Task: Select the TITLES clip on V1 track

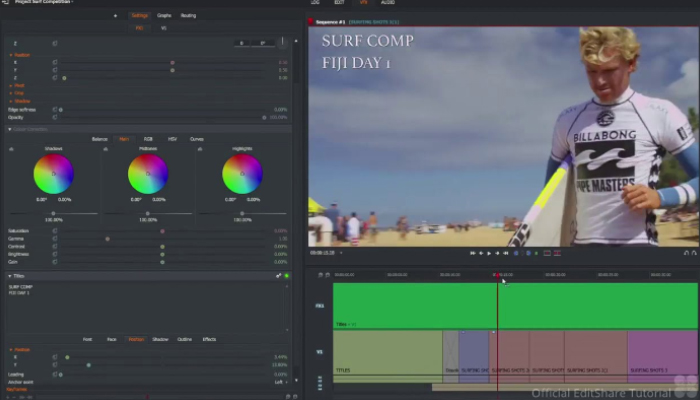Action: (x=387, y=355)
